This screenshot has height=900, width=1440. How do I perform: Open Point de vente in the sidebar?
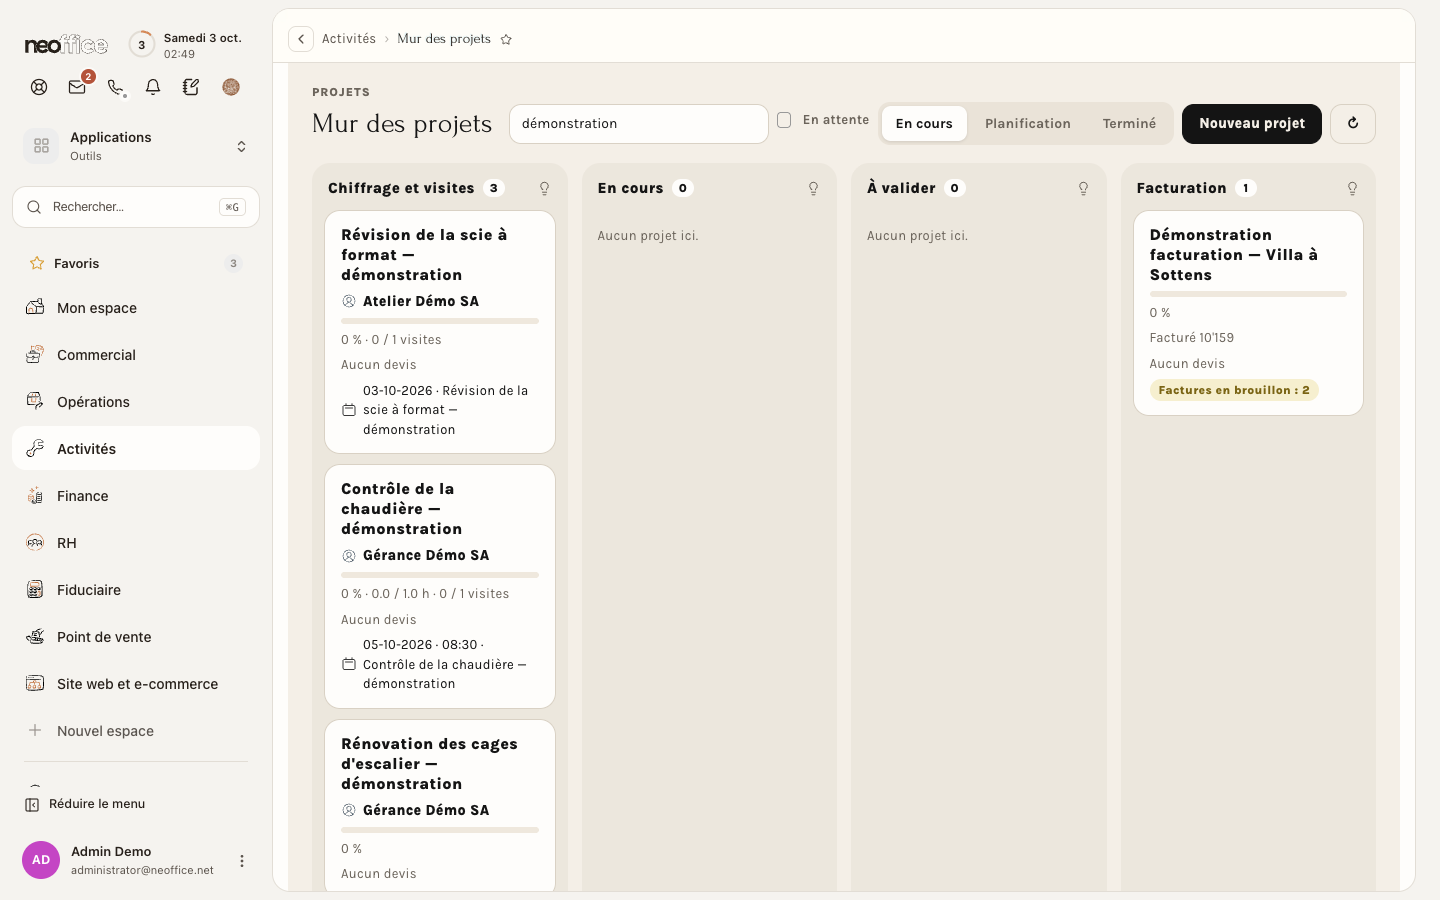pyautogui.click(x=136, y=637)
